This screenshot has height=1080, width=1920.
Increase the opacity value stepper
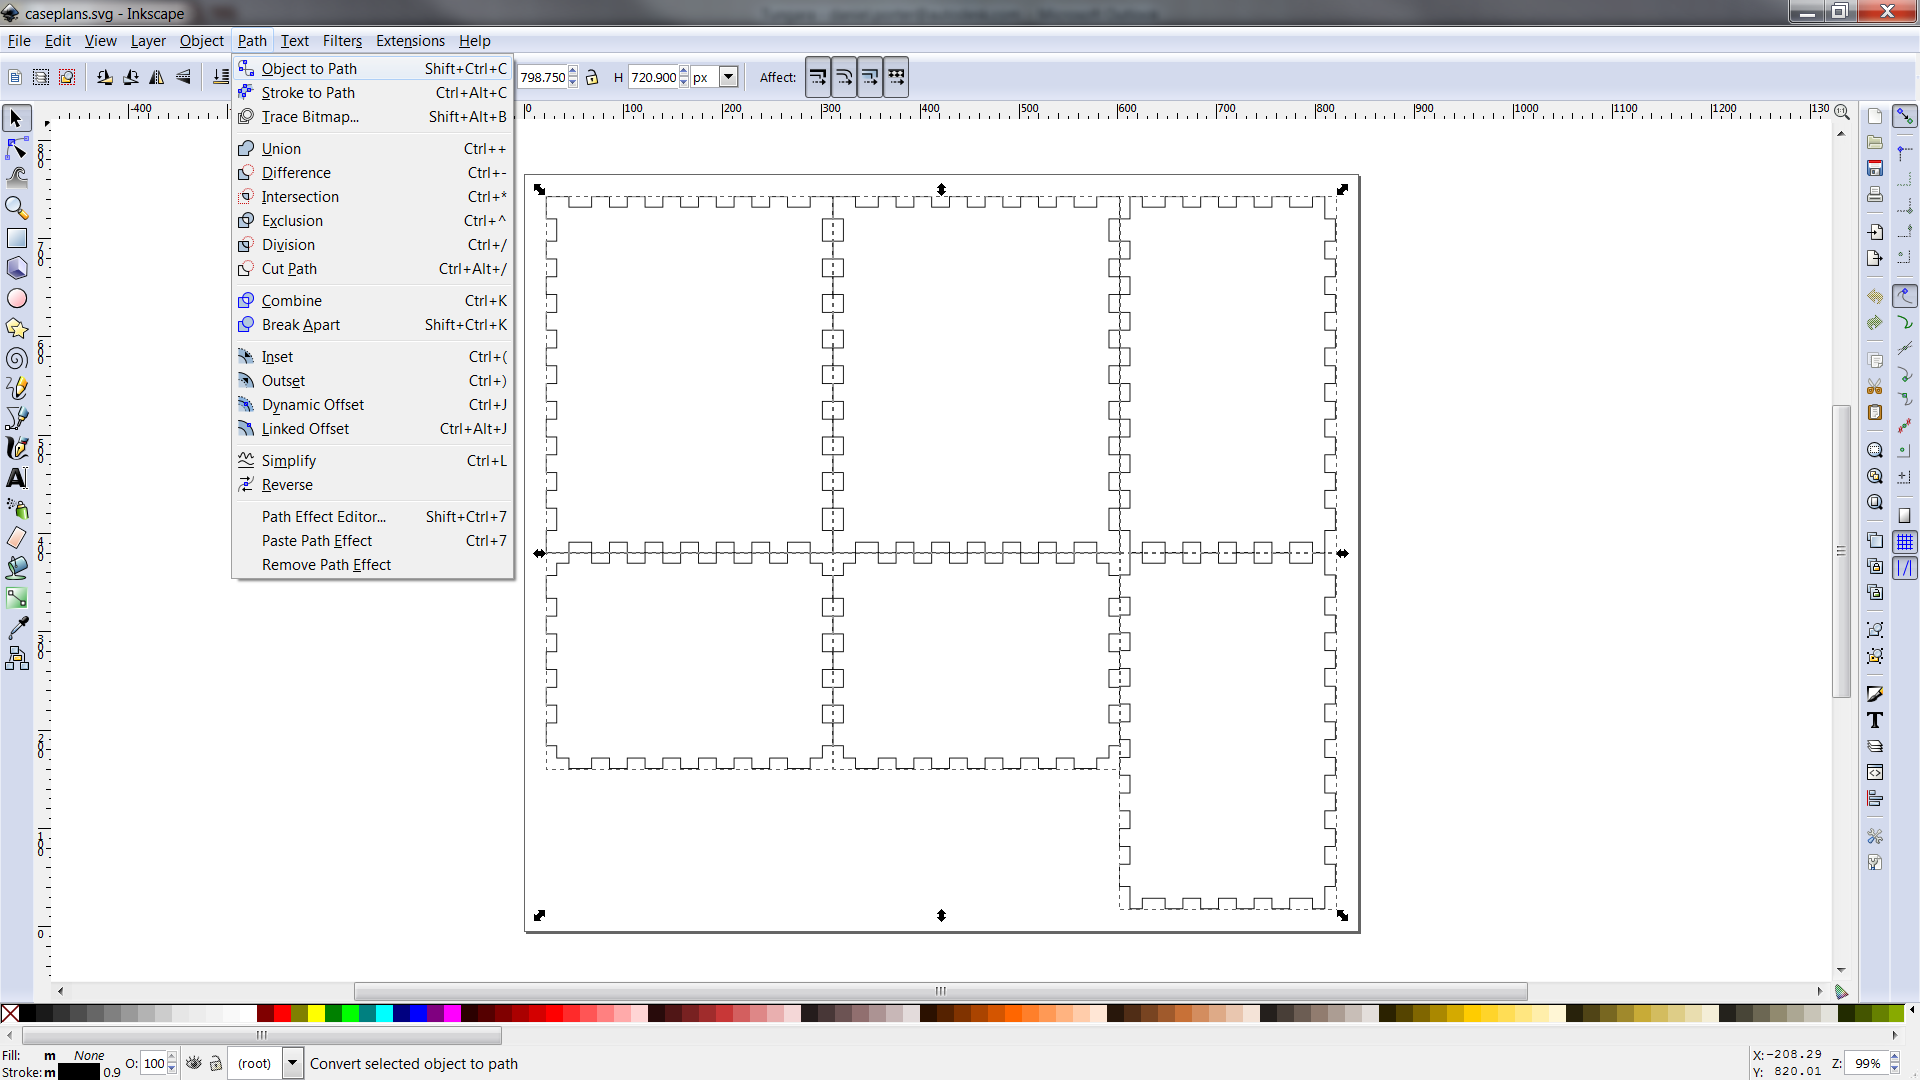172,1057
